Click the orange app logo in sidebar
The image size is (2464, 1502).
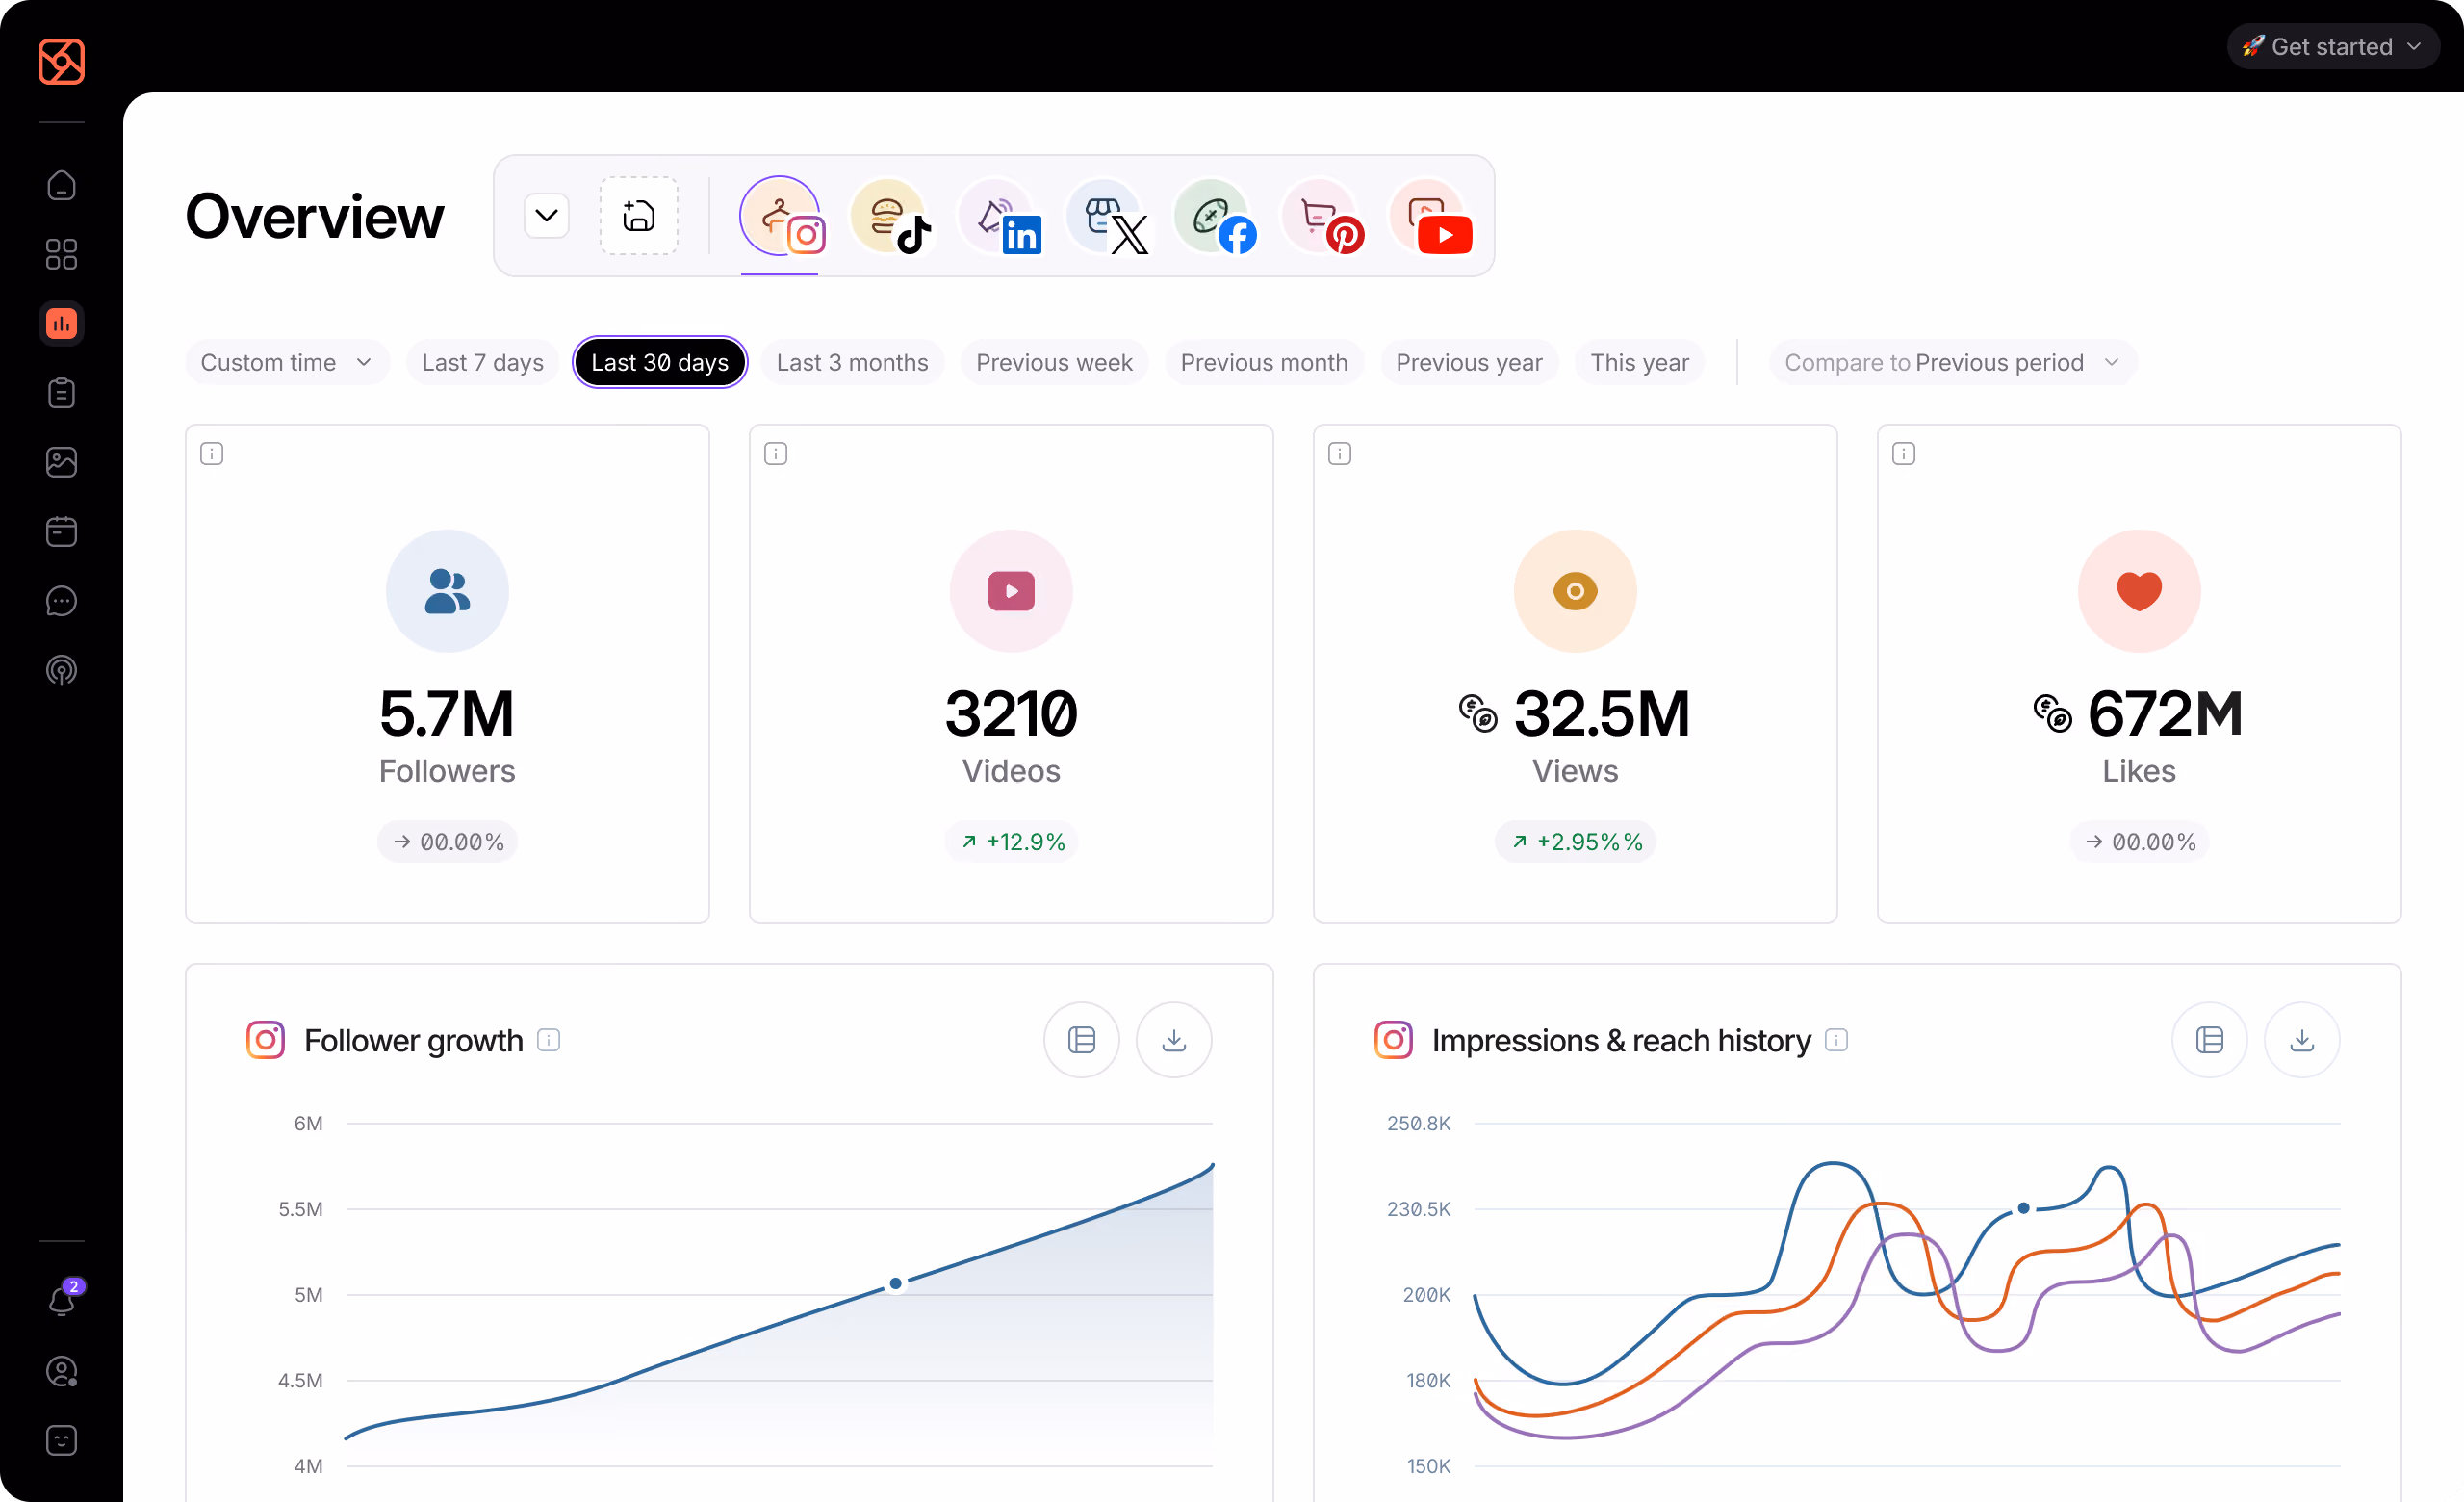61,61
